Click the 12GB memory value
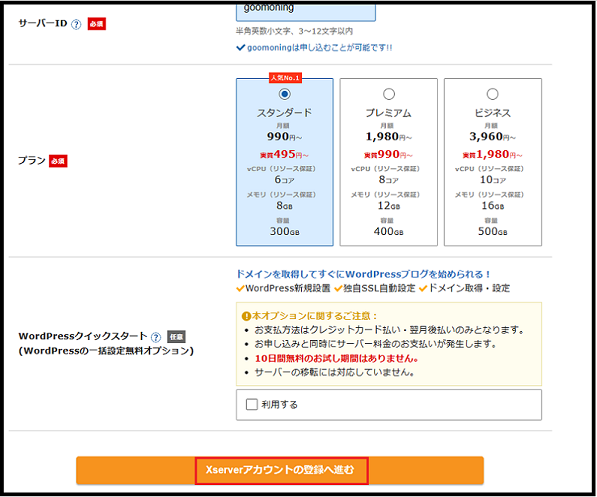This screenshot has width=597, height=497. (x=388, y=206)
